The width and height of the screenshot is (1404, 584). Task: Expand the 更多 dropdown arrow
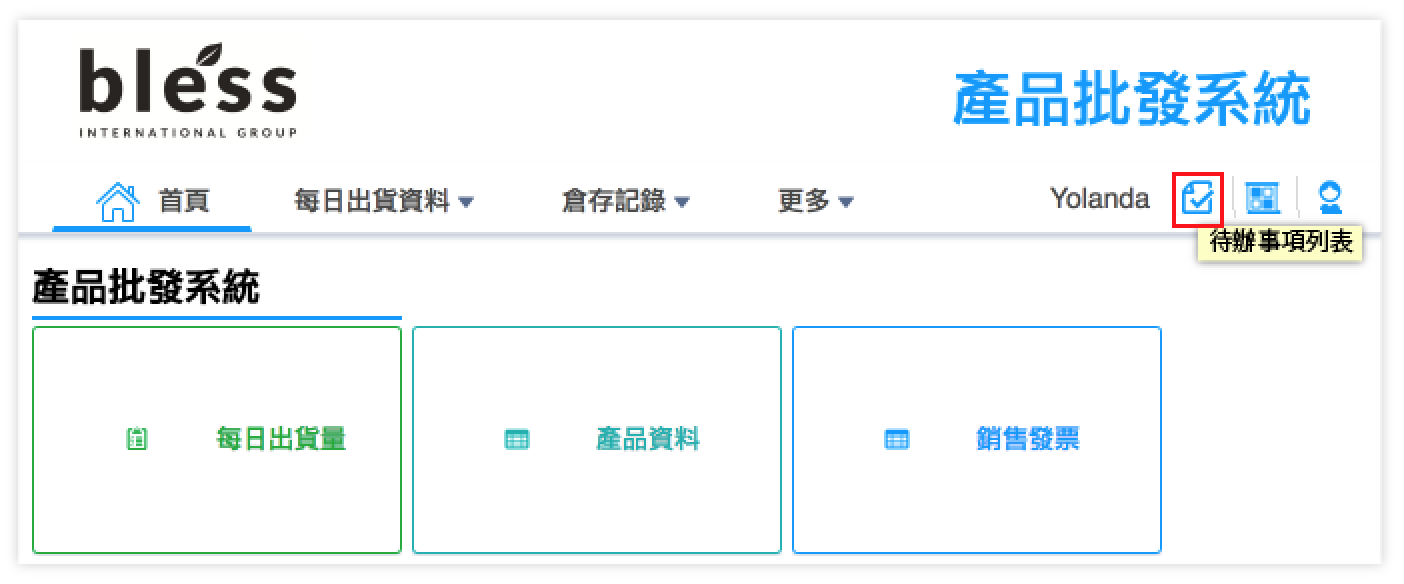846,202
